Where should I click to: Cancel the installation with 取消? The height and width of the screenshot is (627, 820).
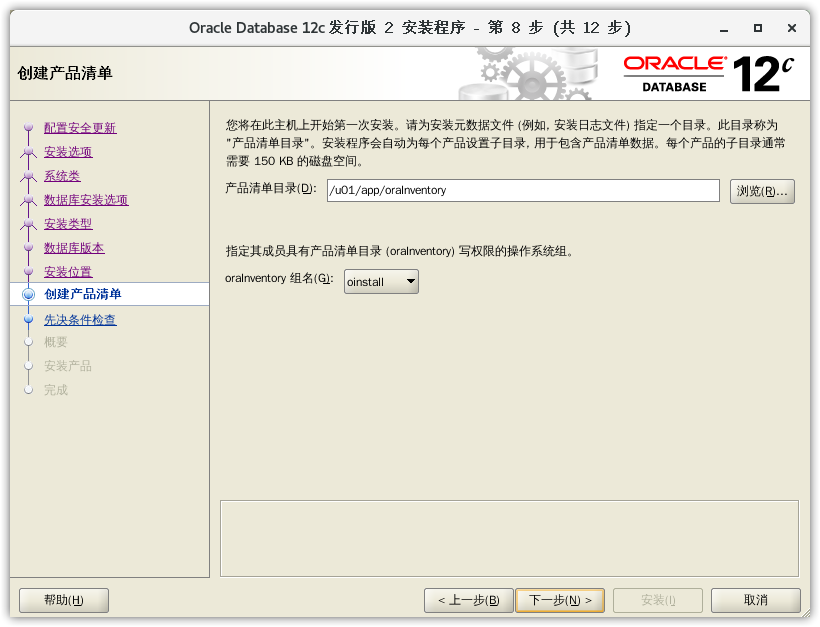(756, 600)
